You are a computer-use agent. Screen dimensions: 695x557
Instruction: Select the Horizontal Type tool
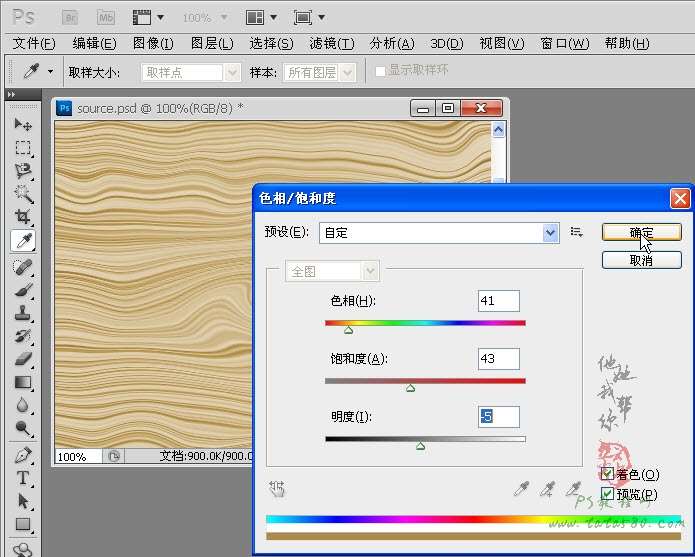[23, 478]
